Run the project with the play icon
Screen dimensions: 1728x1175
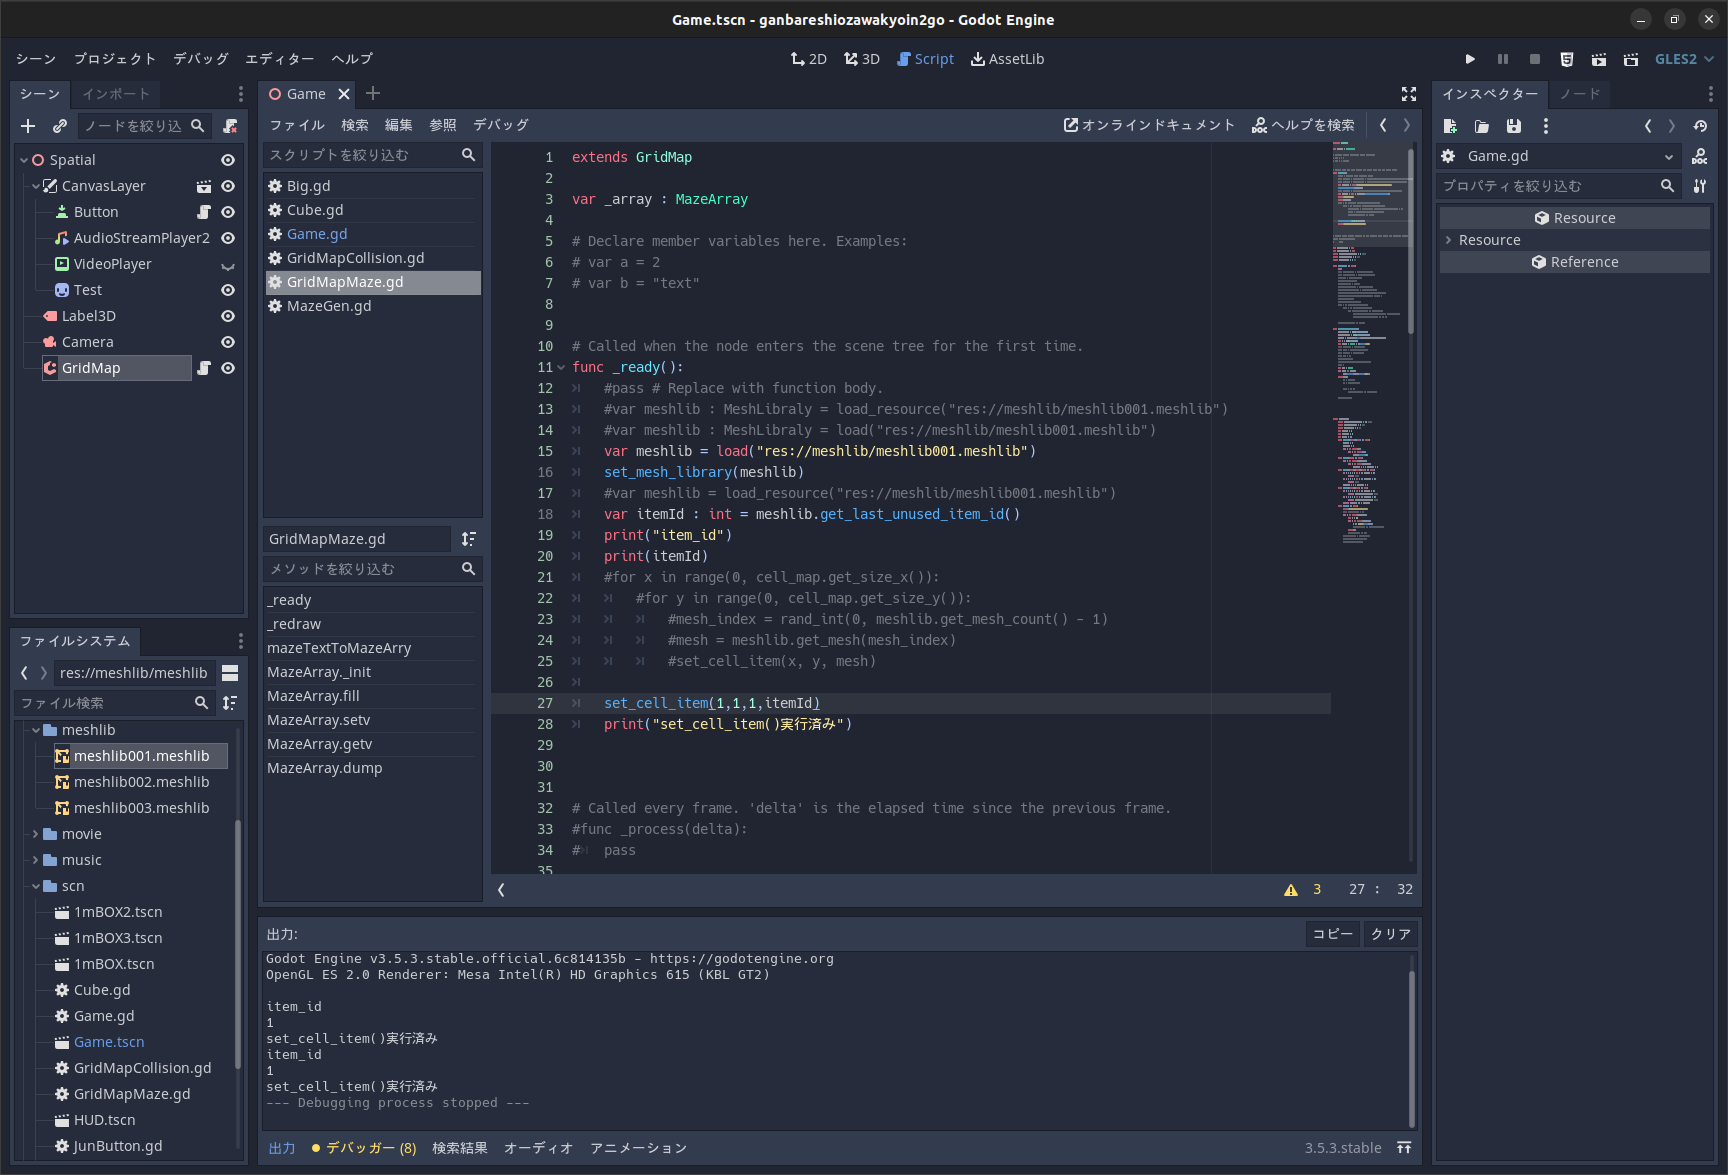1470,59
